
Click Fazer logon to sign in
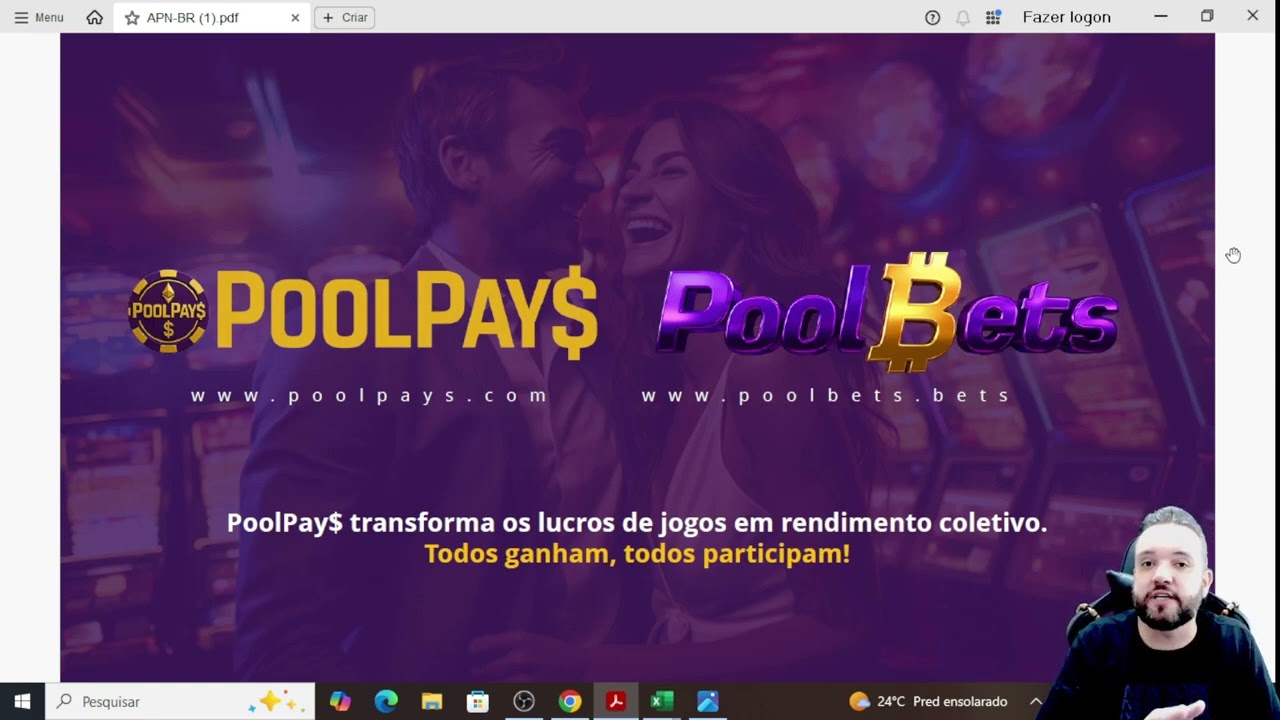1066,17
